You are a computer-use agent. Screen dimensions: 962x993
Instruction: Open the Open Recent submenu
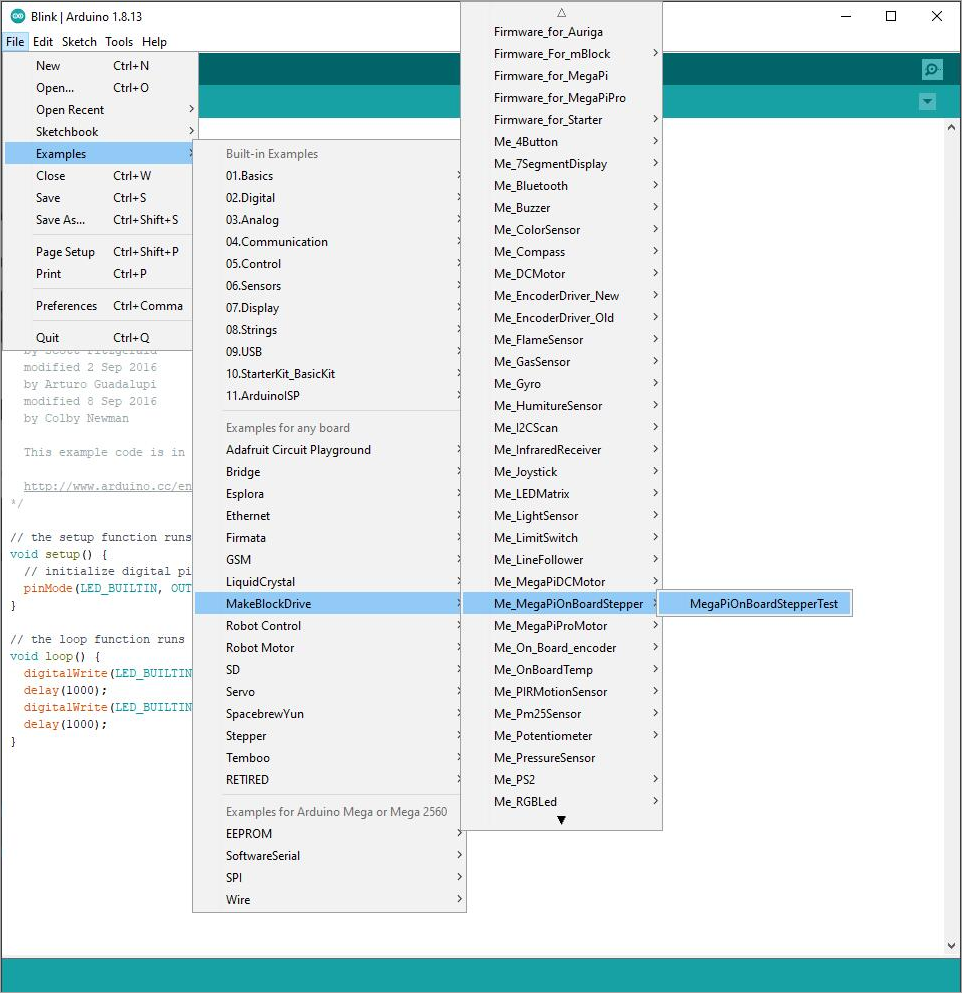tap(69, 110)
